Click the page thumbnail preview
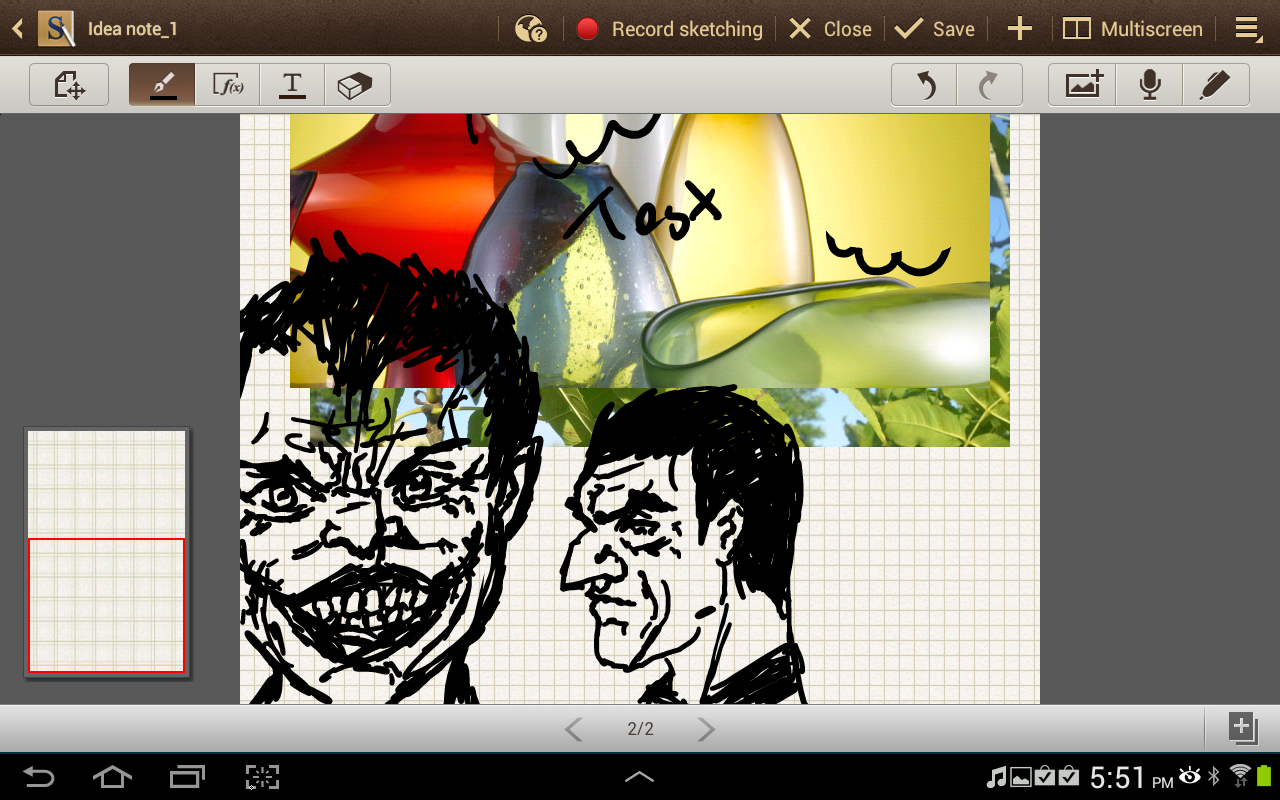This screenshot has width=1280, height=800. [x=106, y=553]
